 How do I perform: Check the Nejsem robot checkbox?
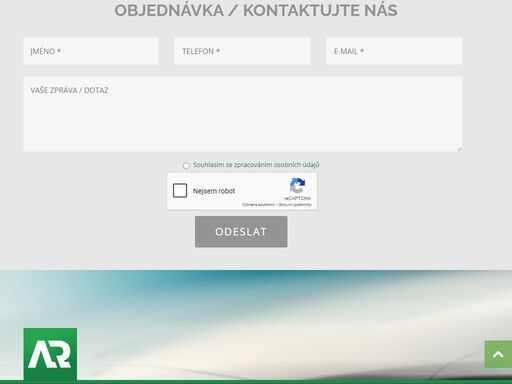coord(180,191)
